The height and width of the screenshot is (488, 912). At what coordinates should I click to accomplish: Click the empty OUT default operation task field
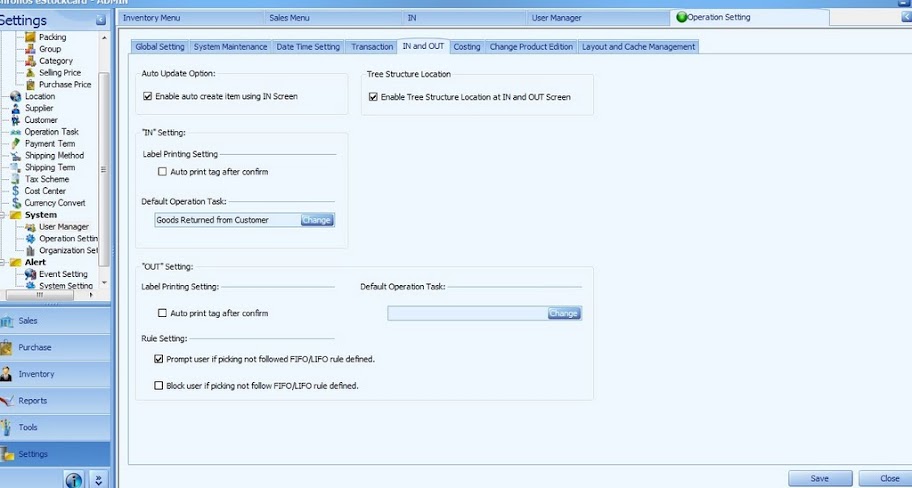tap(468, 314)
